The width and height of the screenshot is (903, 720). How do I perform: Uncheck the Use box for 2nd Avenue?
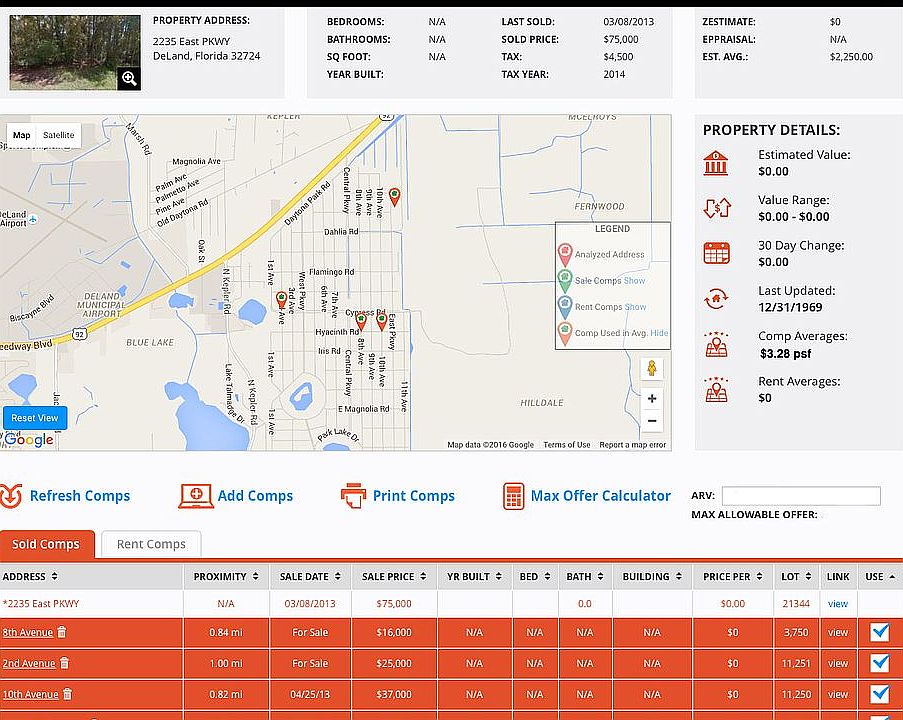880,663
